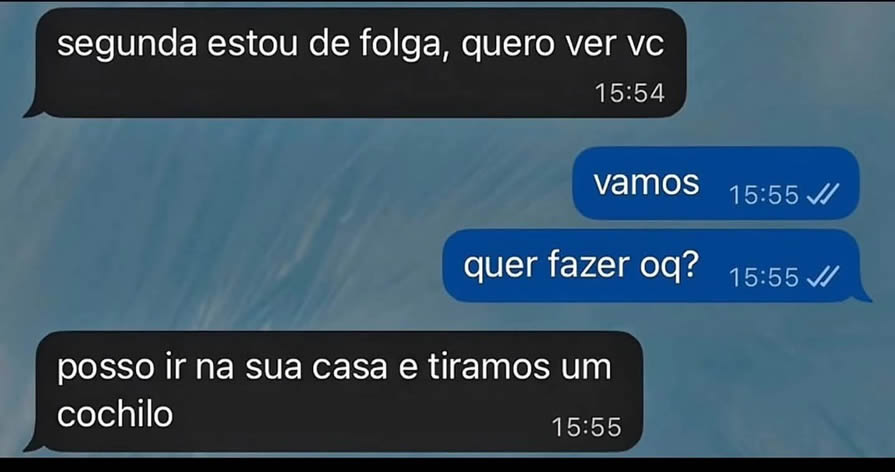Click the tail of the "cochilo" message bubble

[x=33, y=444]
